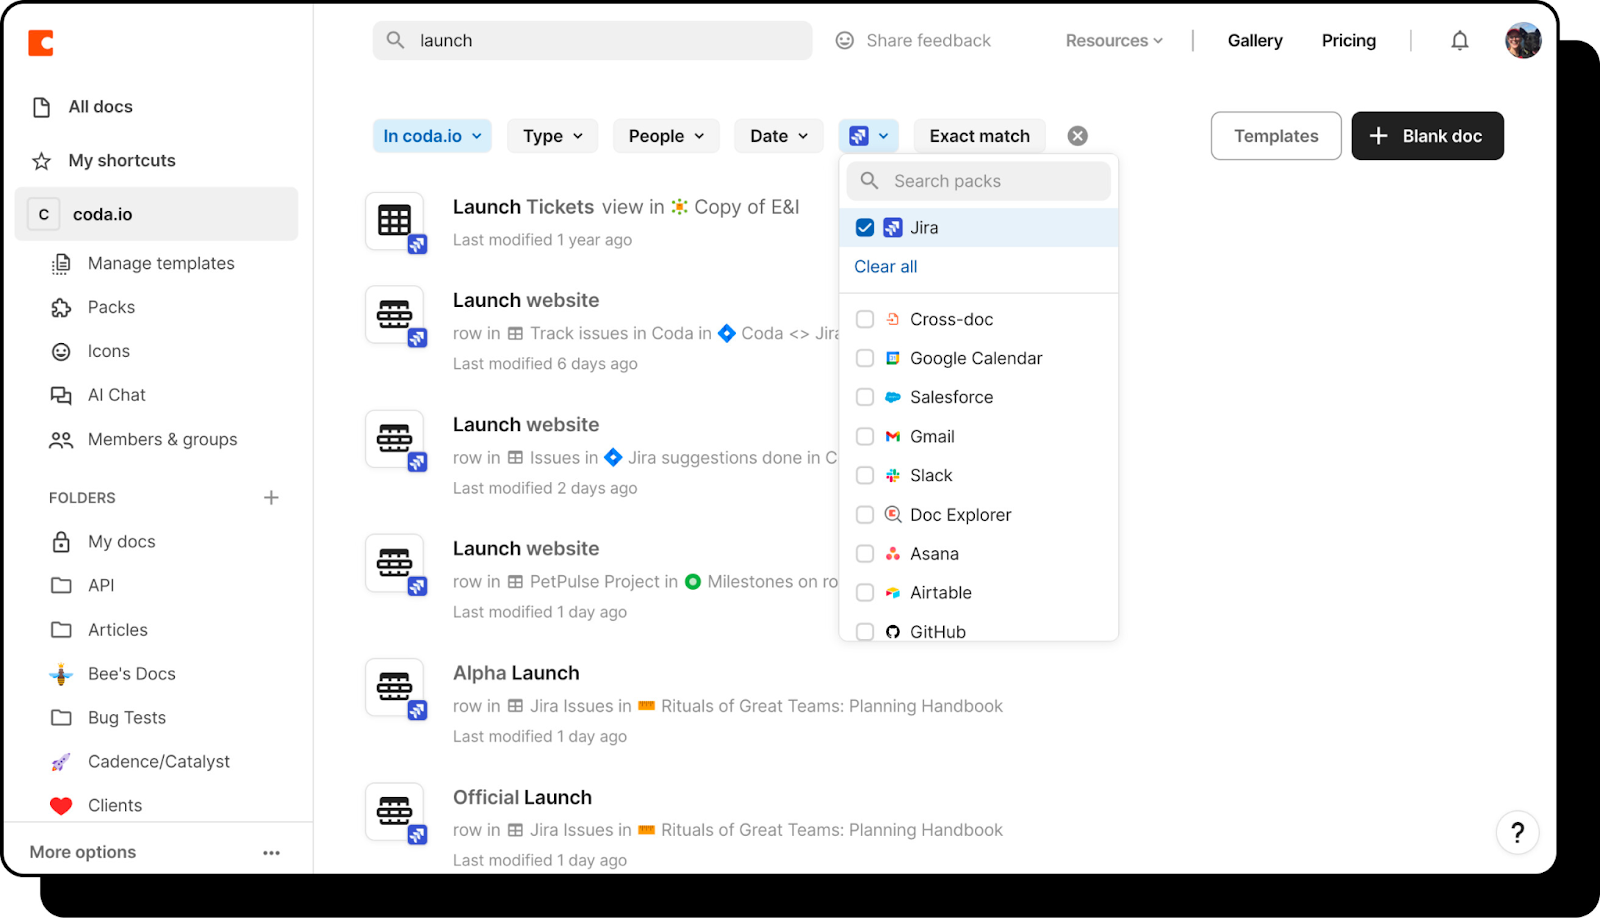Open Launch Tickets table result icon
Viewport: 1600px width, 918px height.
[395, 222]
